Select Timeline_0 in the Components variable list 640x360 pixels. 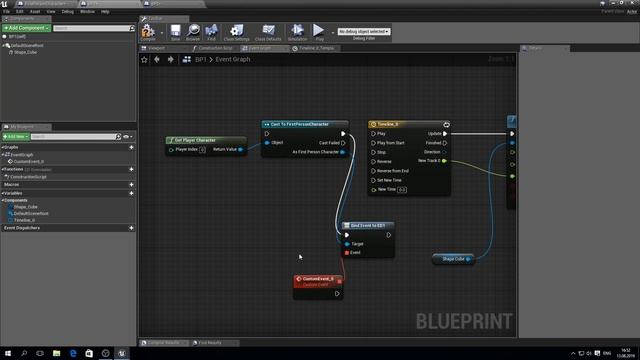pos(24,220)
